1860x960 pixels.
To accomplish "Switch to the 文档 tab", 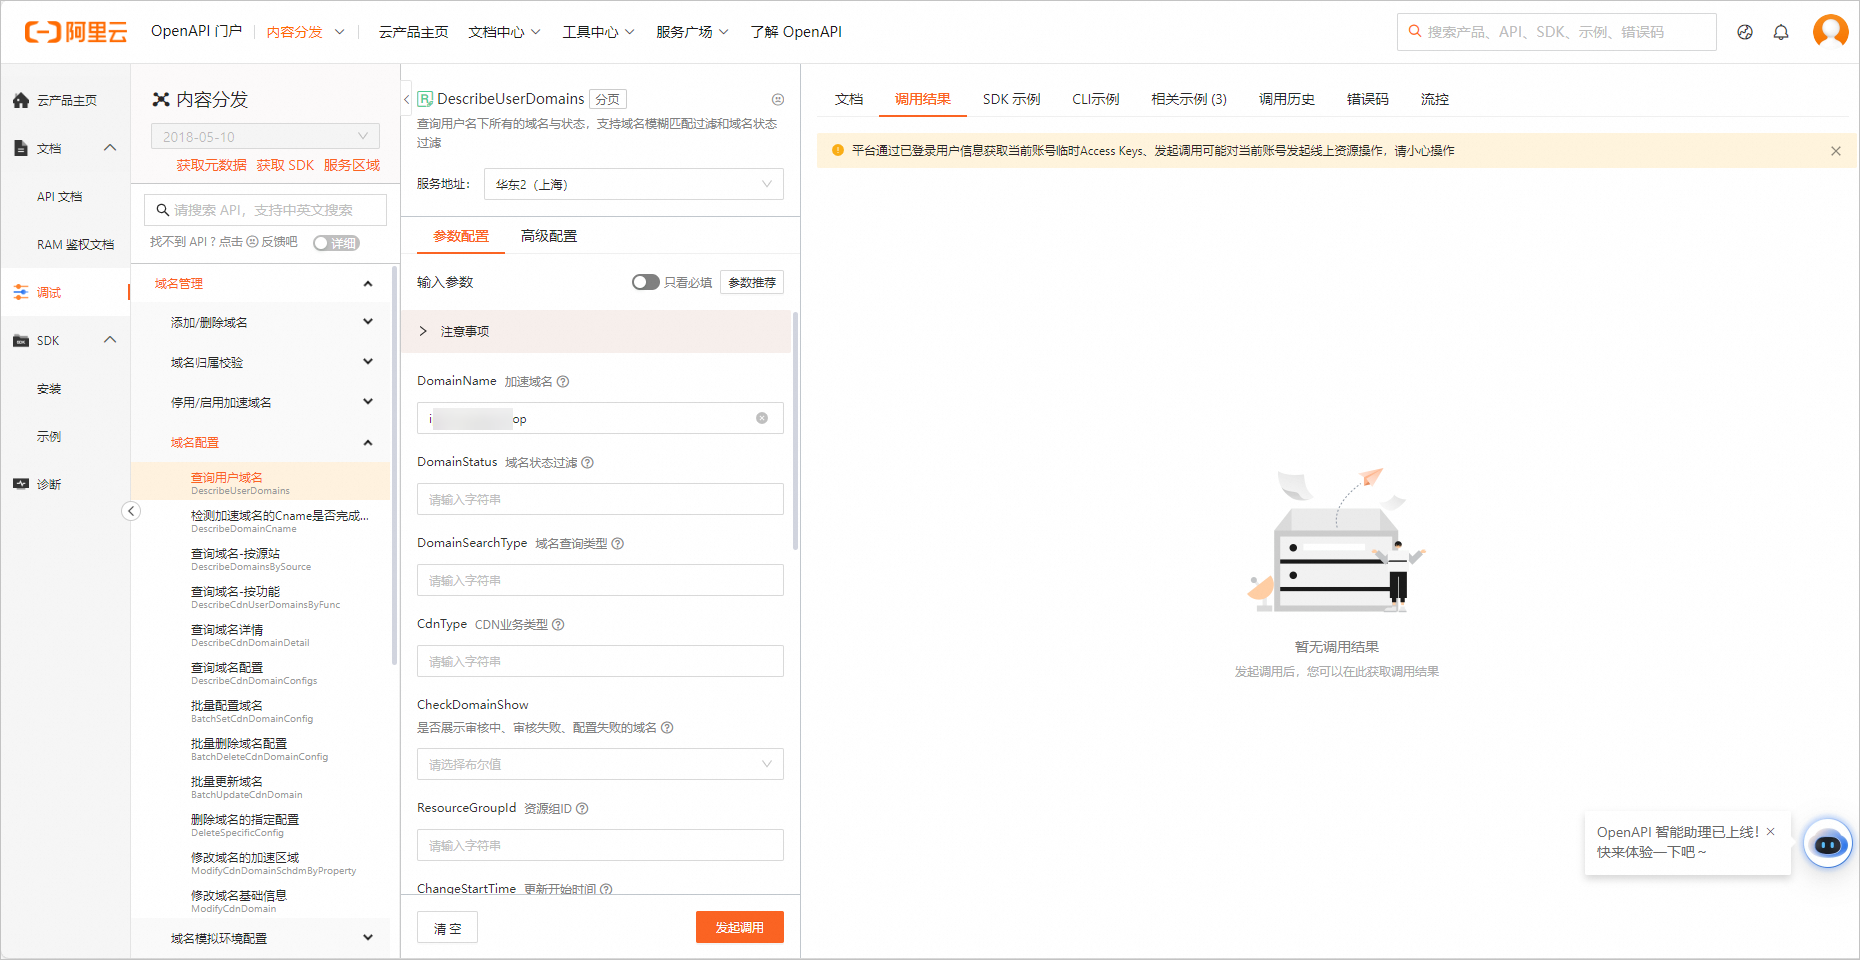I will [849, 99].
